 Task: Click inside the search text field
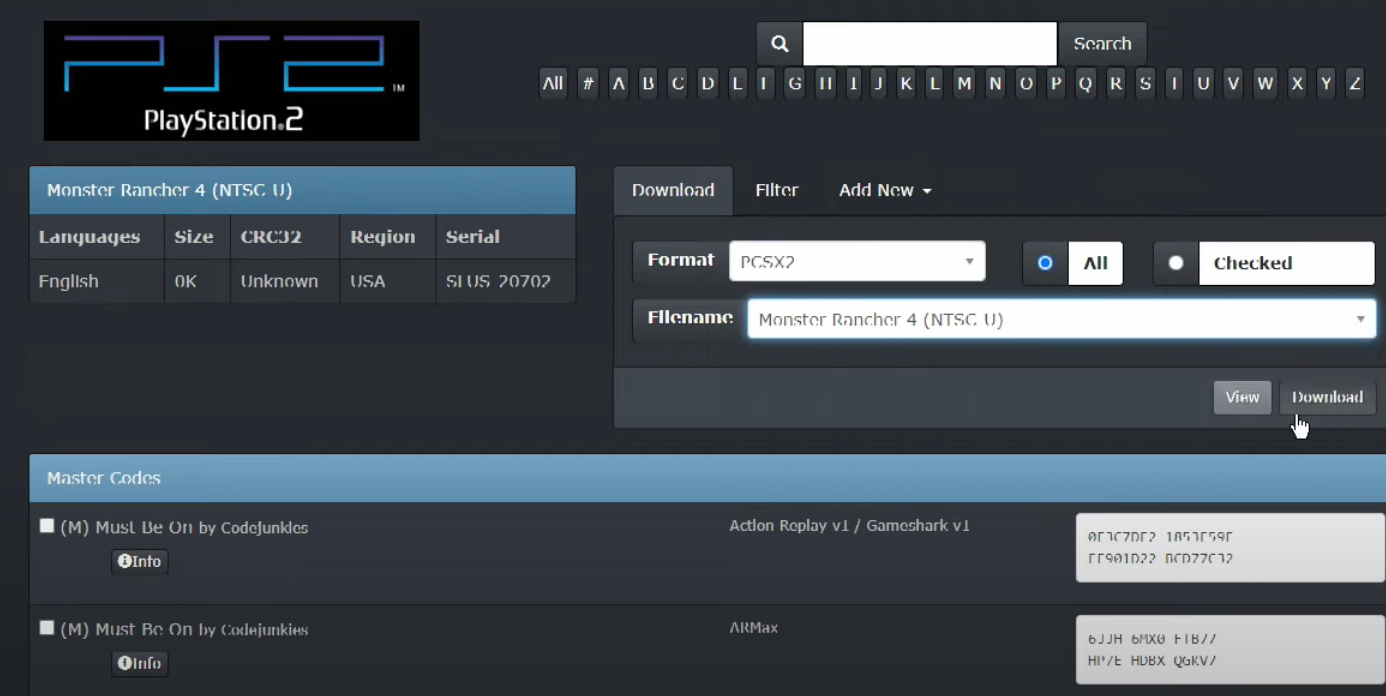pyautogui.click(x=929, y=44)
